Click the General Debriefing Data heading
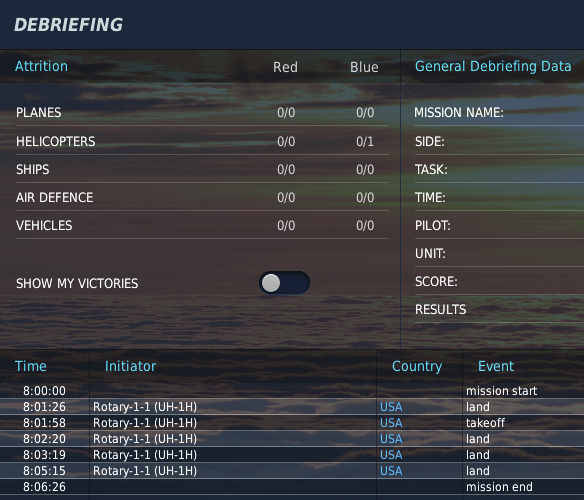584x500 pixels. (x=493, y=66)
